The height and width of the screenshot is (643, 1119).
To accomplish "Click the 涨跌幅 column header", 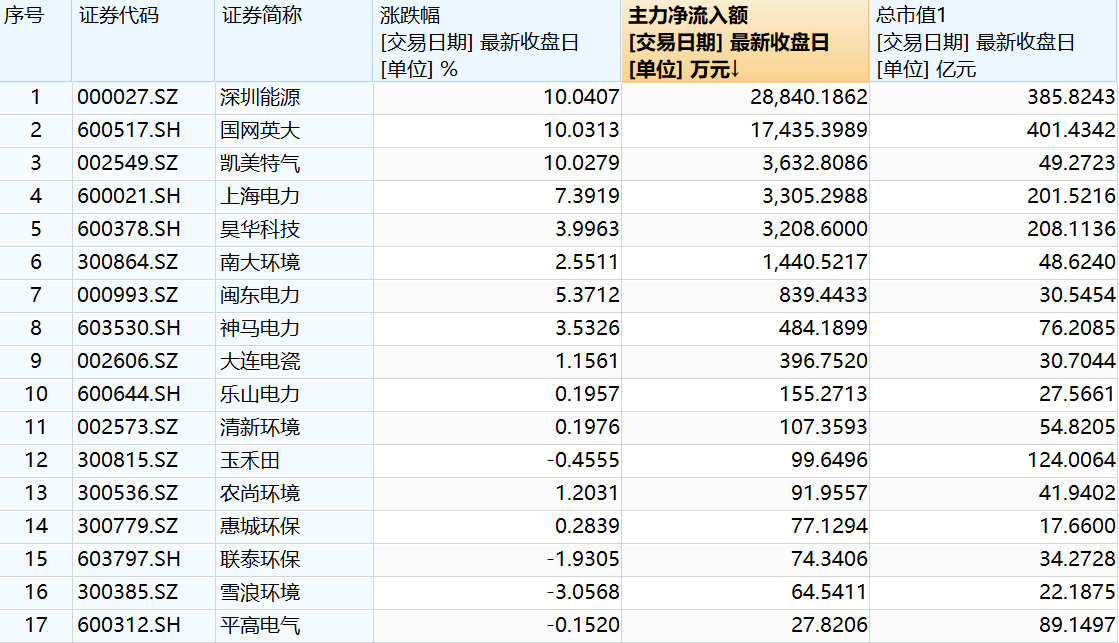I will [497, 41].
